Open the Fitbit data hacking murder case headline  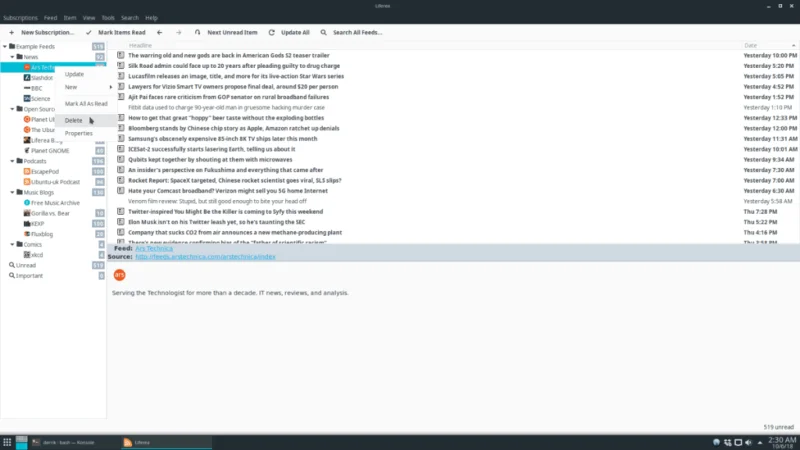pos(227,107)
